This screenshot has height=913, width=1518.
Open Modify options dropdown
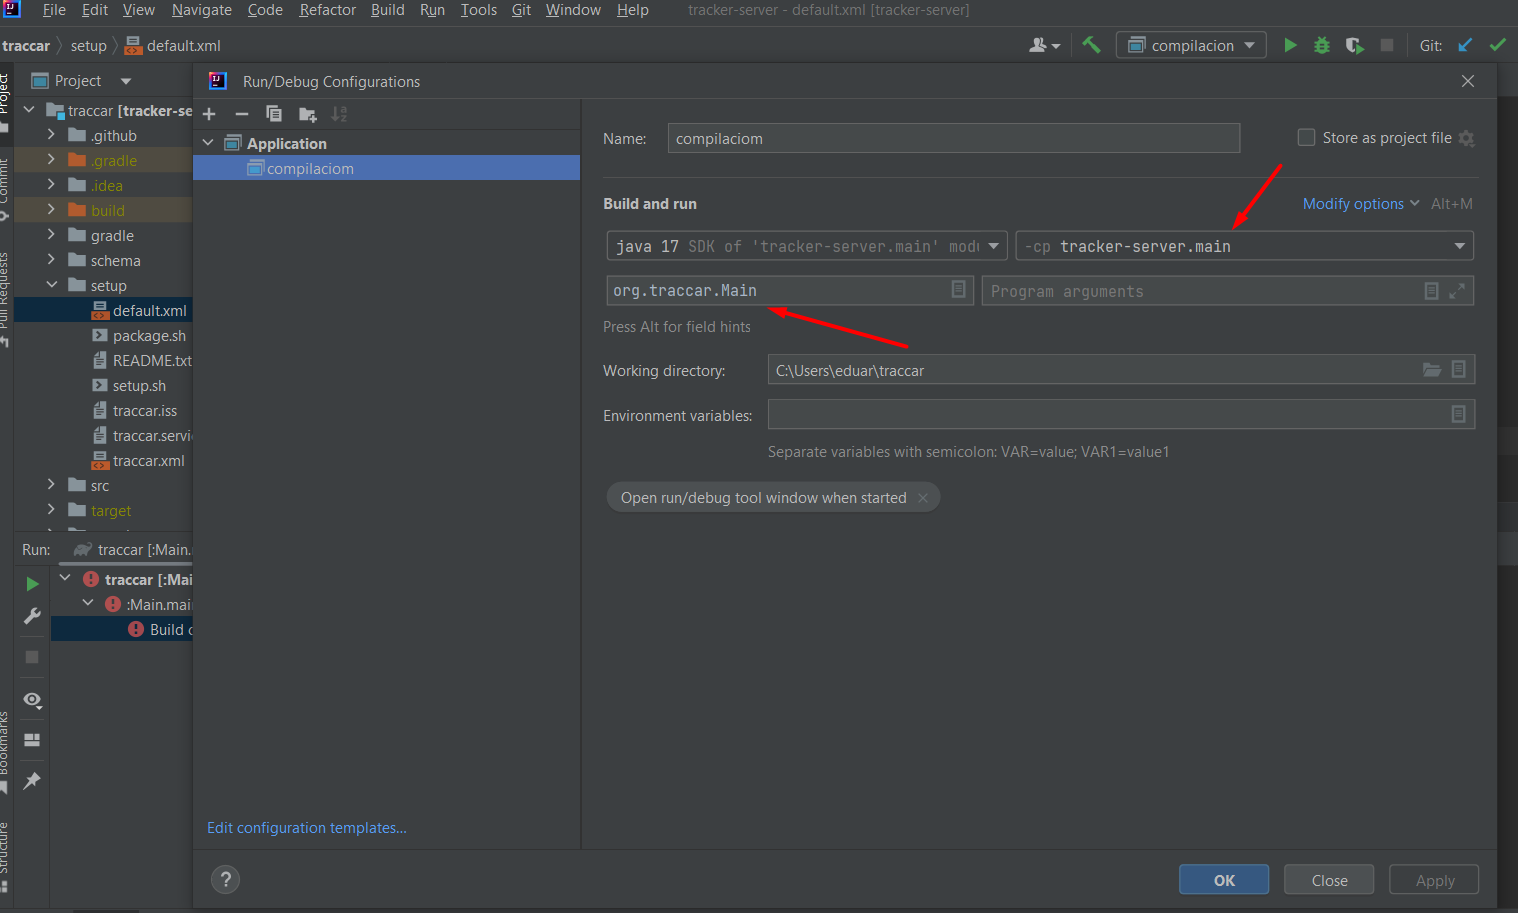1361,203
